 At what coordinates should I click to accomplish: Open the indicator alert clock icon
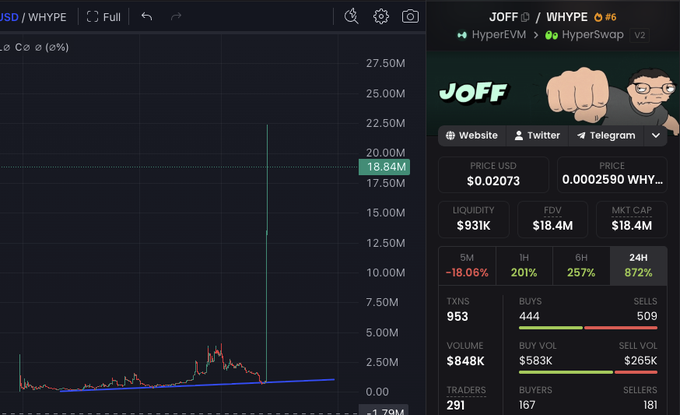[x=351, y=16]
